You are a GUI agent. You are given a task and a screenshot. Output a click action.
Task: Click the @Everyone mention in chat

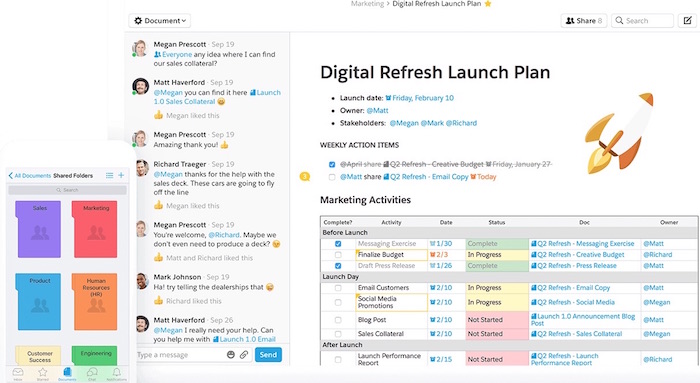click(x=173, y=54)
